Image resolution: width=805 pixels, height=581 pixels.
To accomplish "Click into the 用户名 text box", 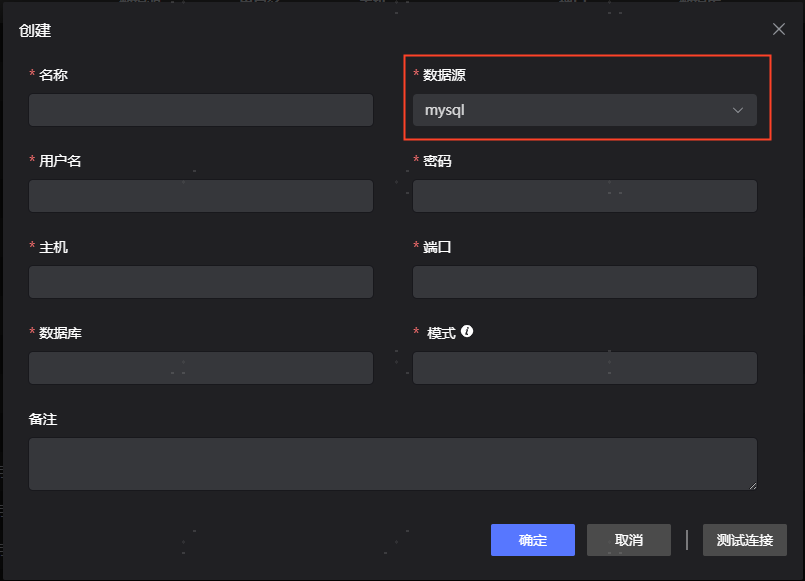I will (x=201, y=196).
